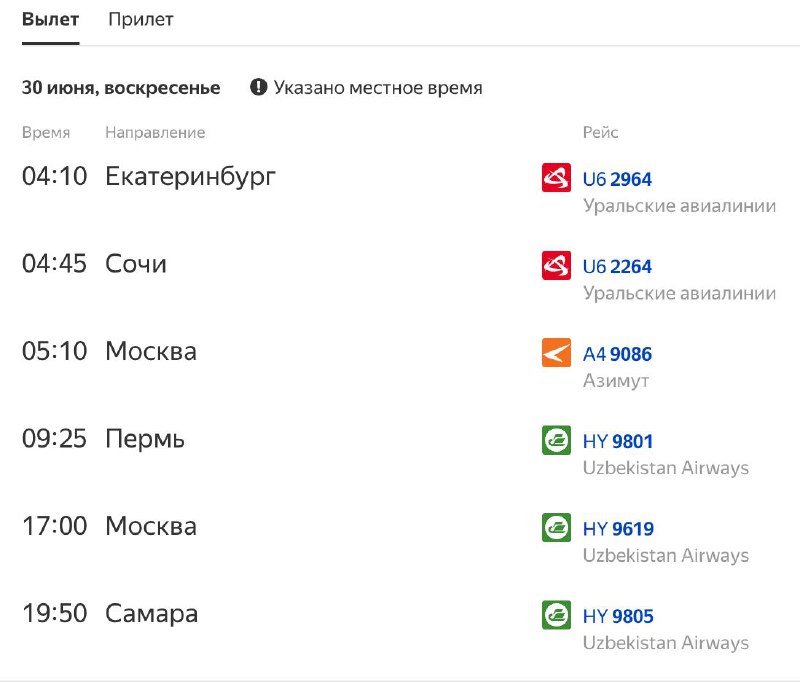Select the Вылет tab
This screenshot has width=800, height=682.
(x=51, y=19)
